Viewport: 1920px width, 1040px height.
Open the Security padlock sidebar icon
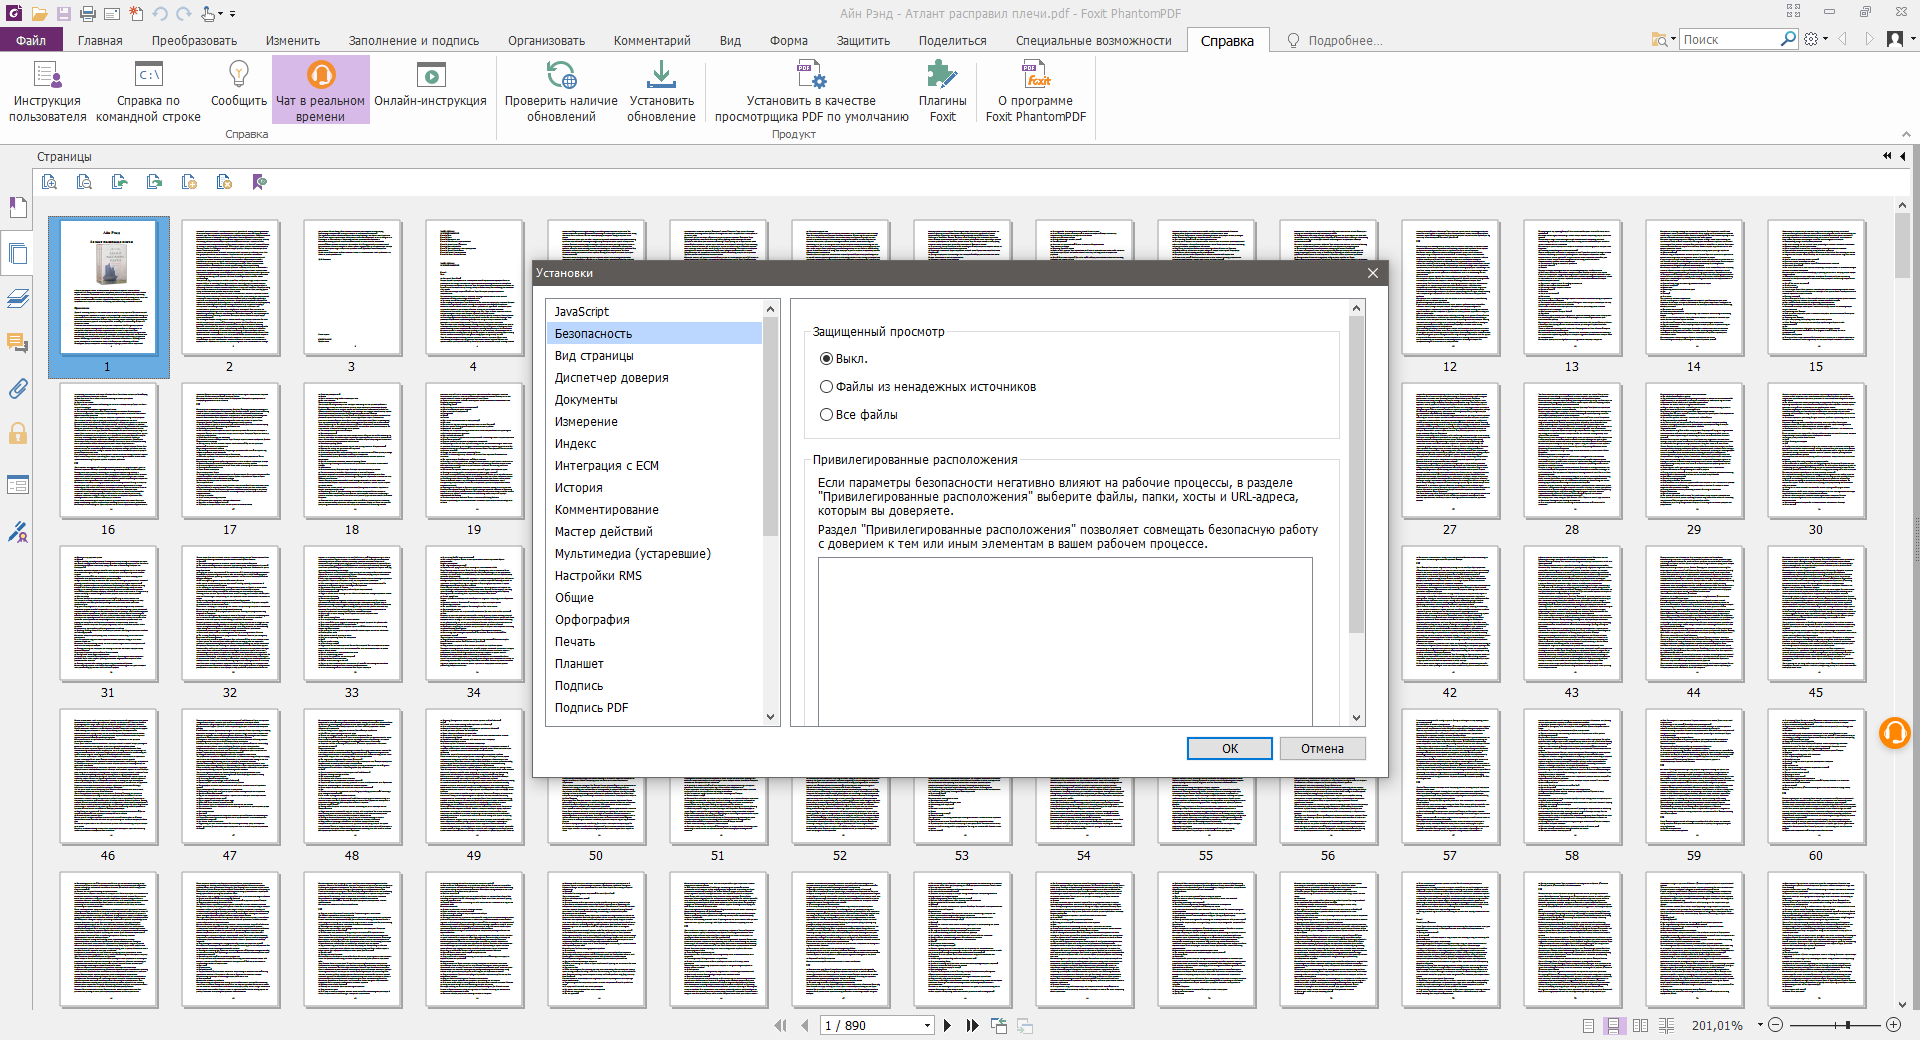(18, 433)
